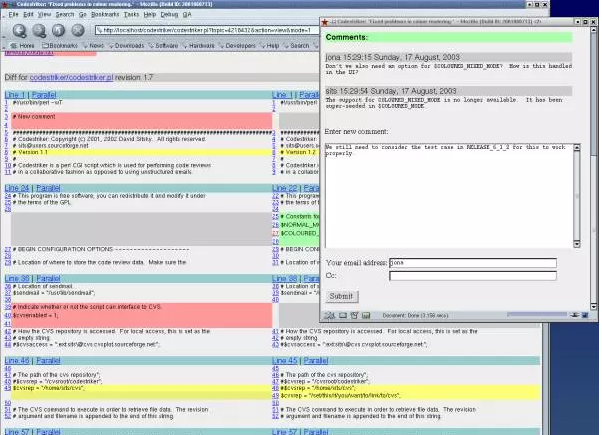Click the left-side 'Line 46' link
The image size is (602, 435).
(17, 361)
